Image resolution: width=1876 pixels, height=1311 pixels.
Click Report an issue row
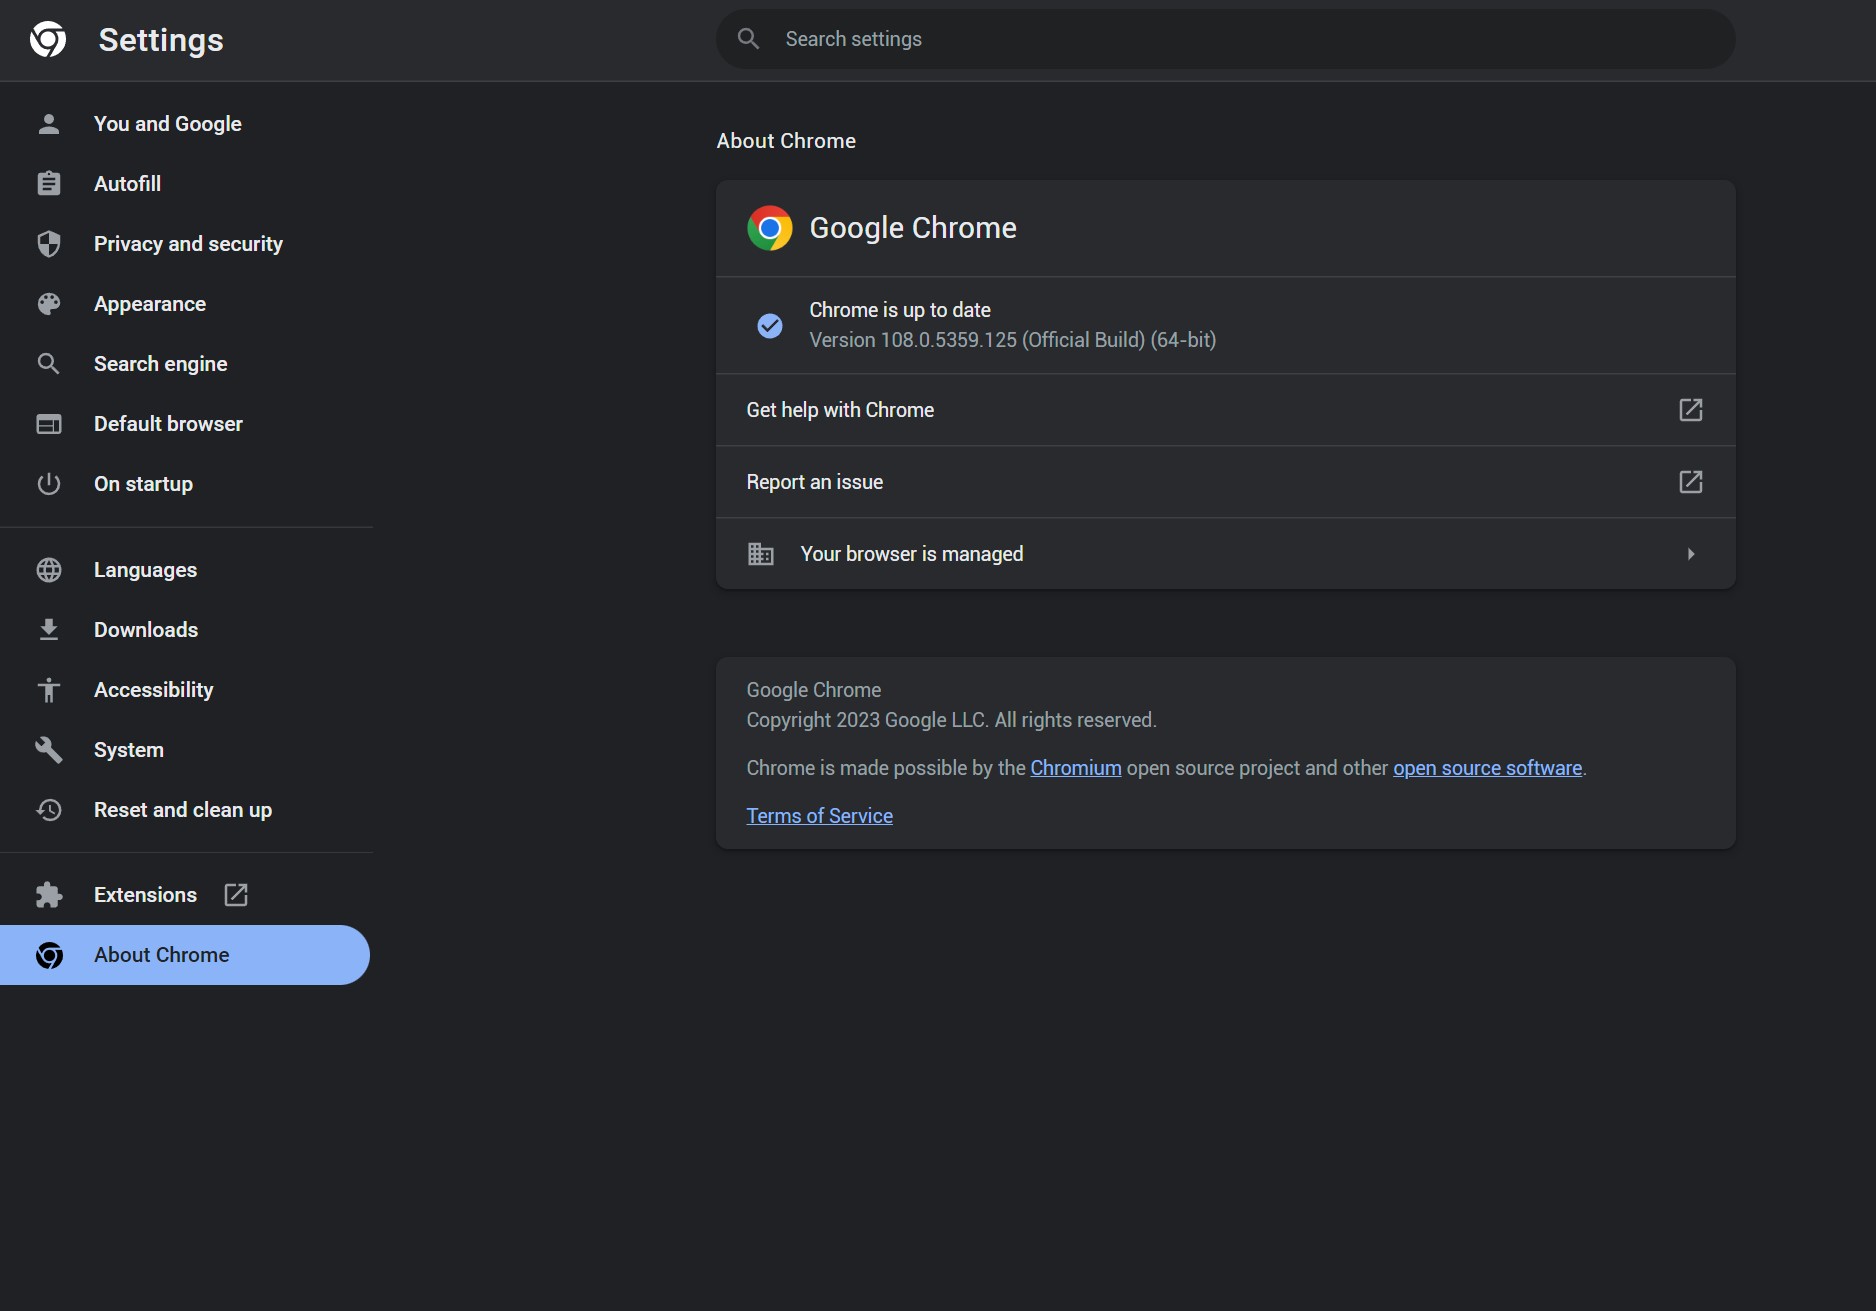1225,482
